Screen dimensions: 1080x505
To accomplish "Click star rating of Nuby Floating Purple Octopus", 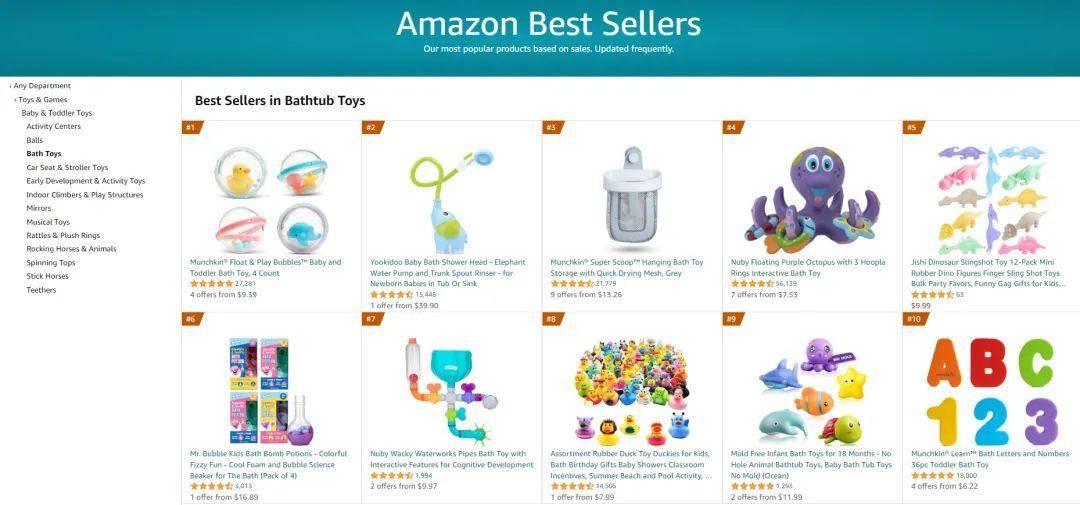I will (x=752, y=284).
